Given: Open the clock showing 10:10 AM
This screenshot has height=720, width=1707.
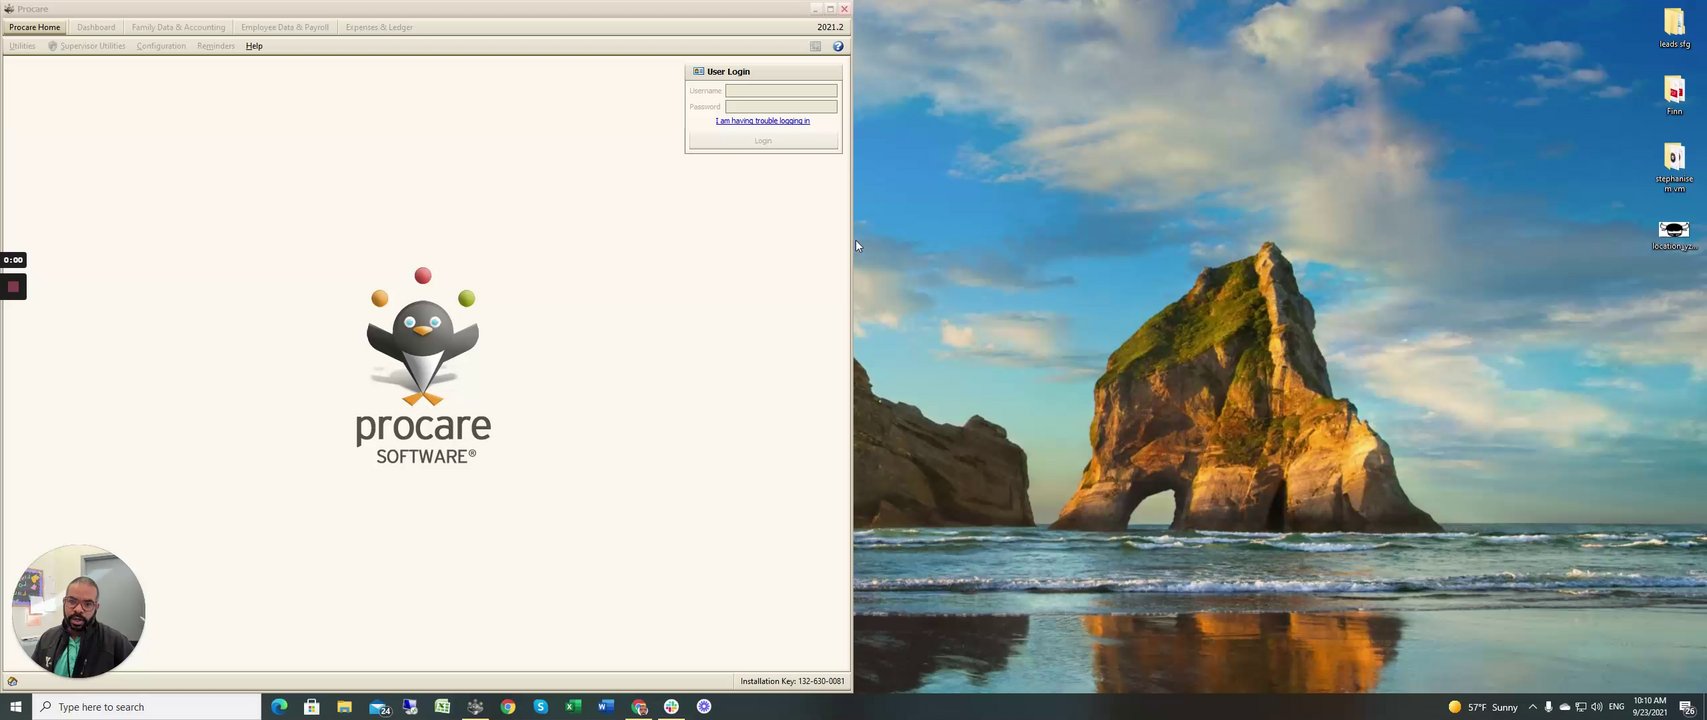Looking at the screenshot, I should (x=1650, y=707).
